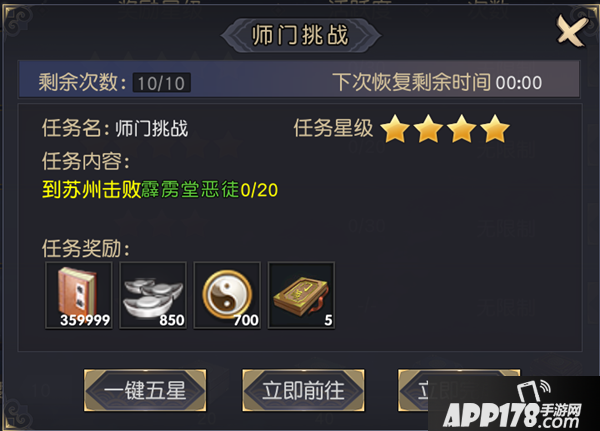Screen dimensions: 600x431
Task: Select the 10/10 remaining attempts counter
Action: (x=161, y=83)
